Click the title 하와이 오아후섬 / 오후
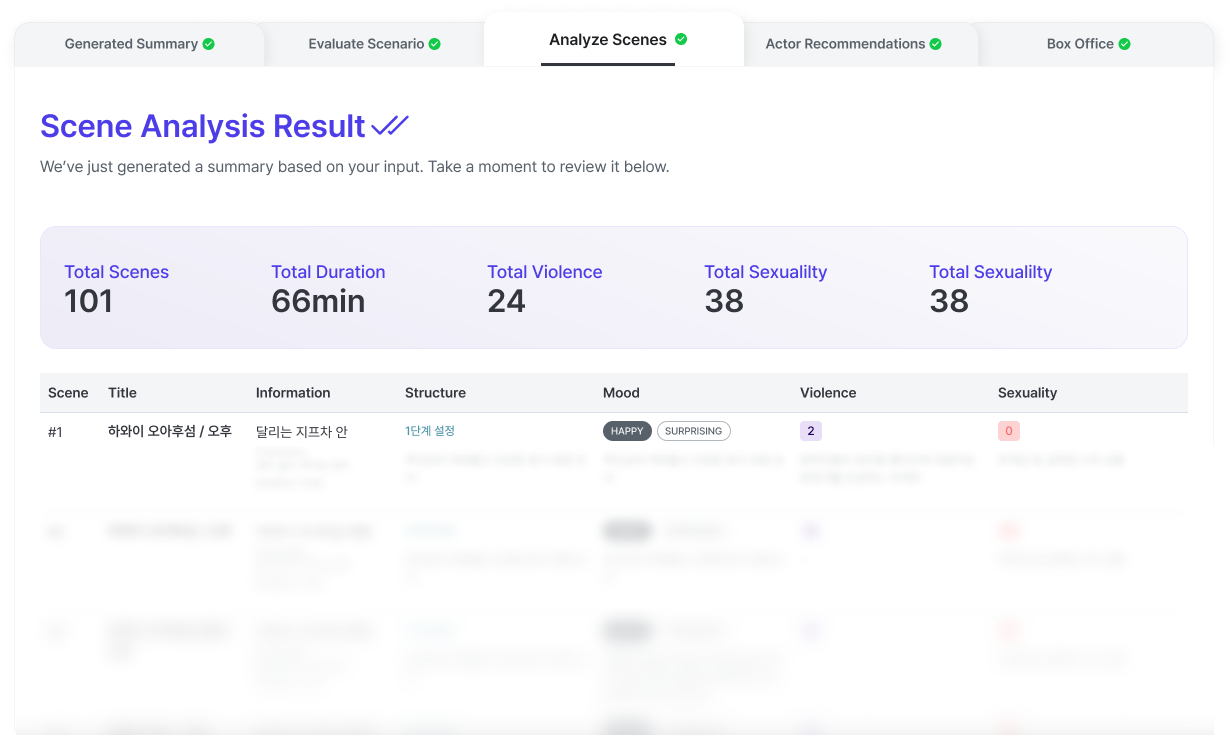Screen dimensions: 1232x735 (170, 432)
